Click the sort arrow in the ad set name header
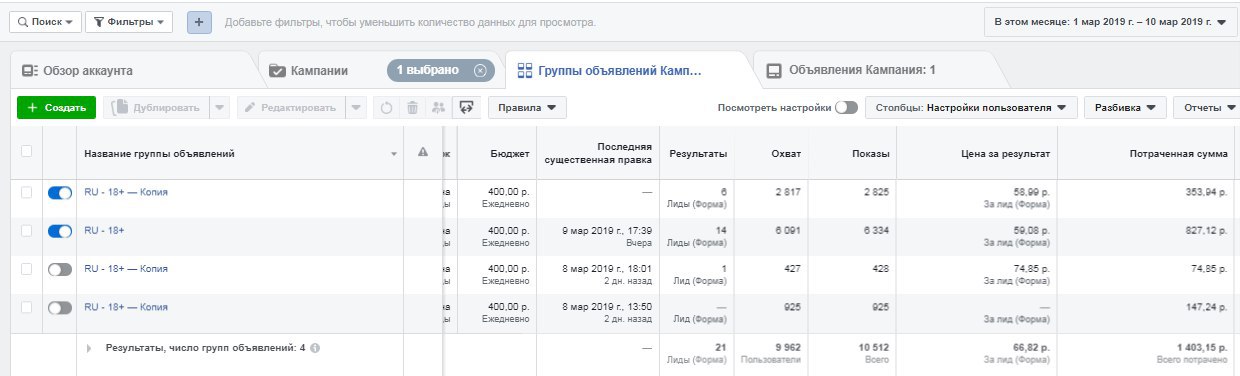 click(x=393, y=154)
